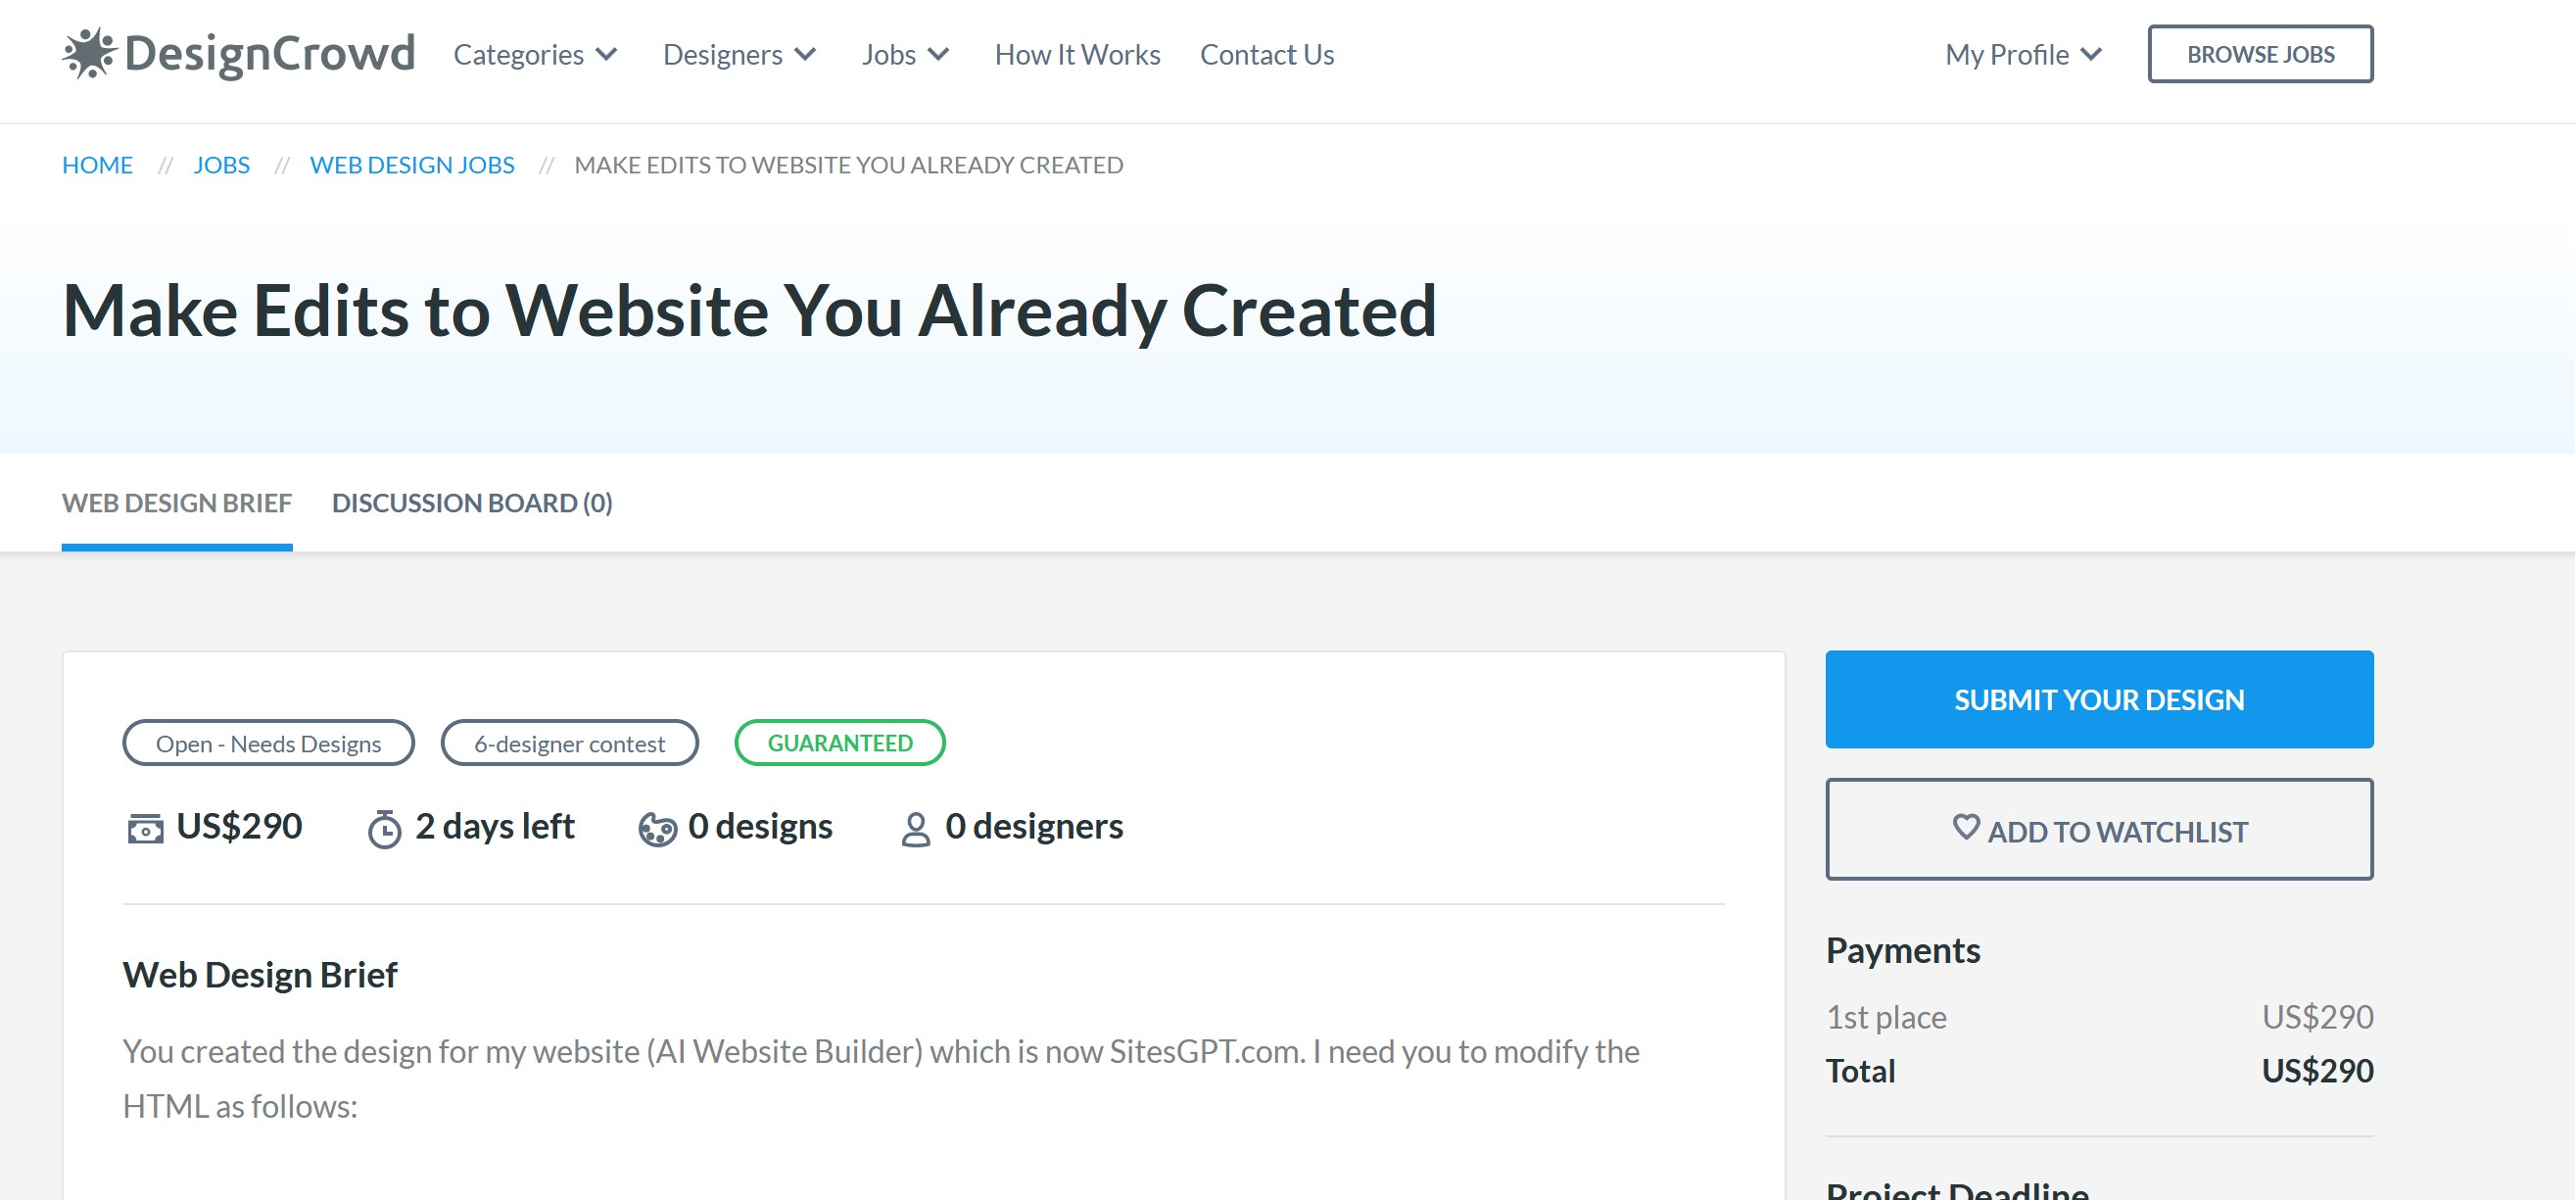Switch to the Discussion Board tab
The image size is (2576, 1201).
tap(473, 503)
